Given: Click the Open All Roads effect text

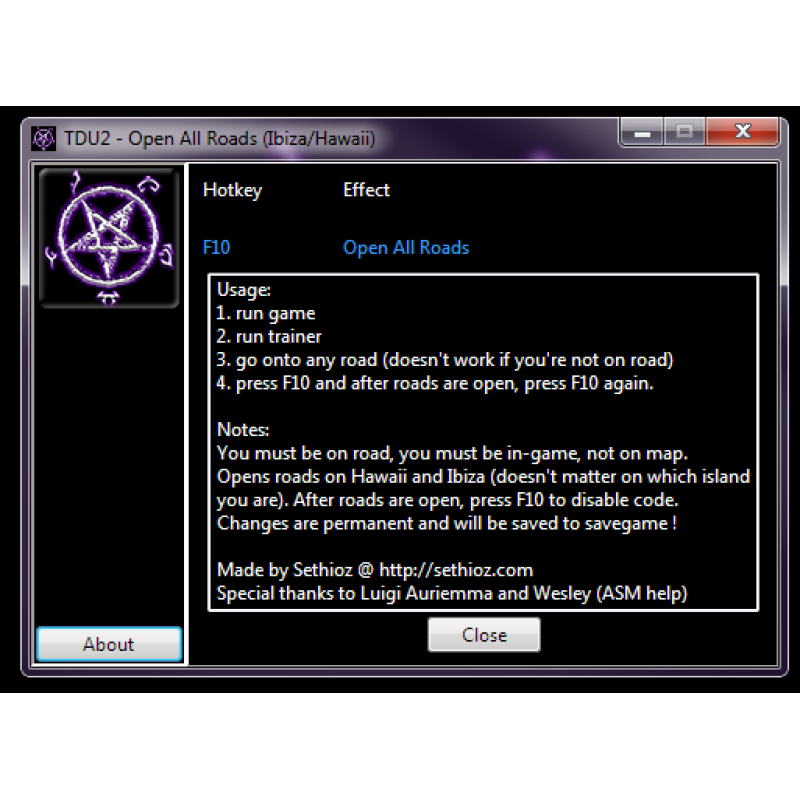Looking at the screenshot, I should 406,247.
